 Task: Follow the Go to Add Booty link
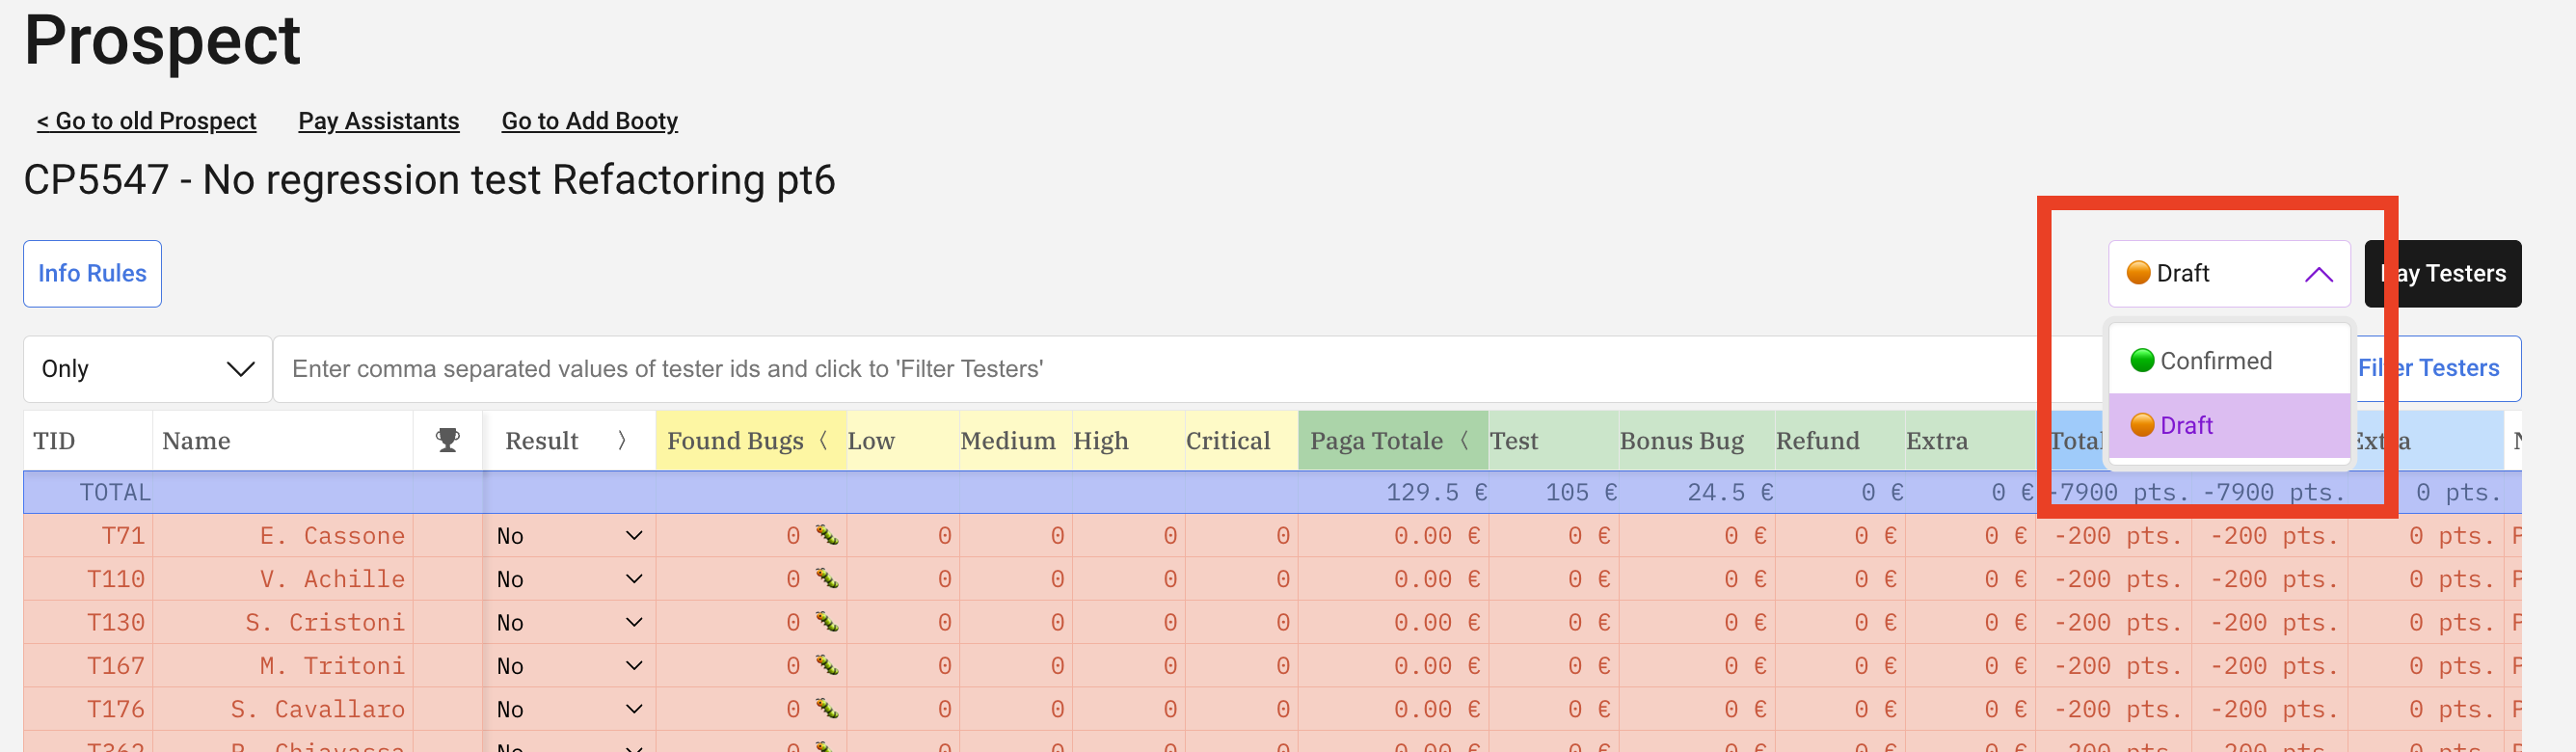(x=590, y=121)
